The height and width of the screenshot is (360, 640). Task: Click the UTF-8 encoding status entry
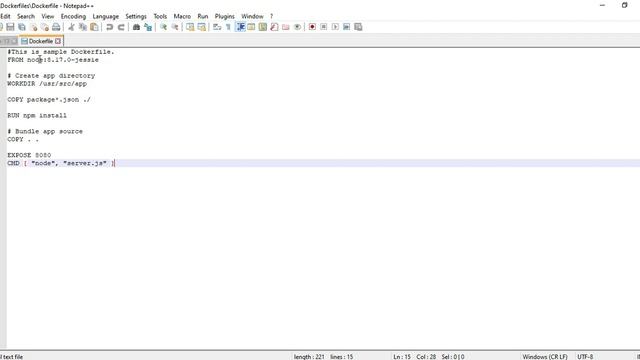click(x=585, y=356)
